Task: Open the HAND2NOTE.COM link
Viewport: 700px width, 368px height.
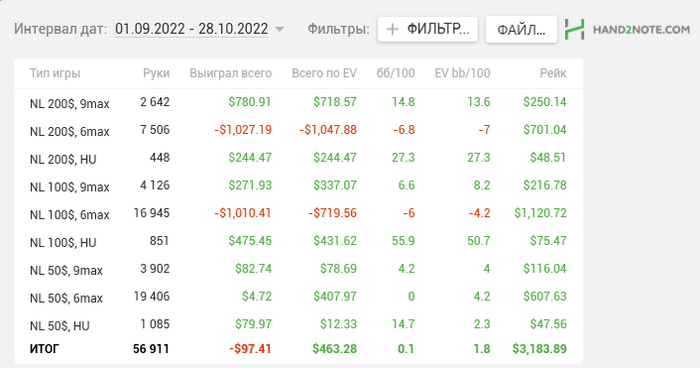Action: pos(641,29)
